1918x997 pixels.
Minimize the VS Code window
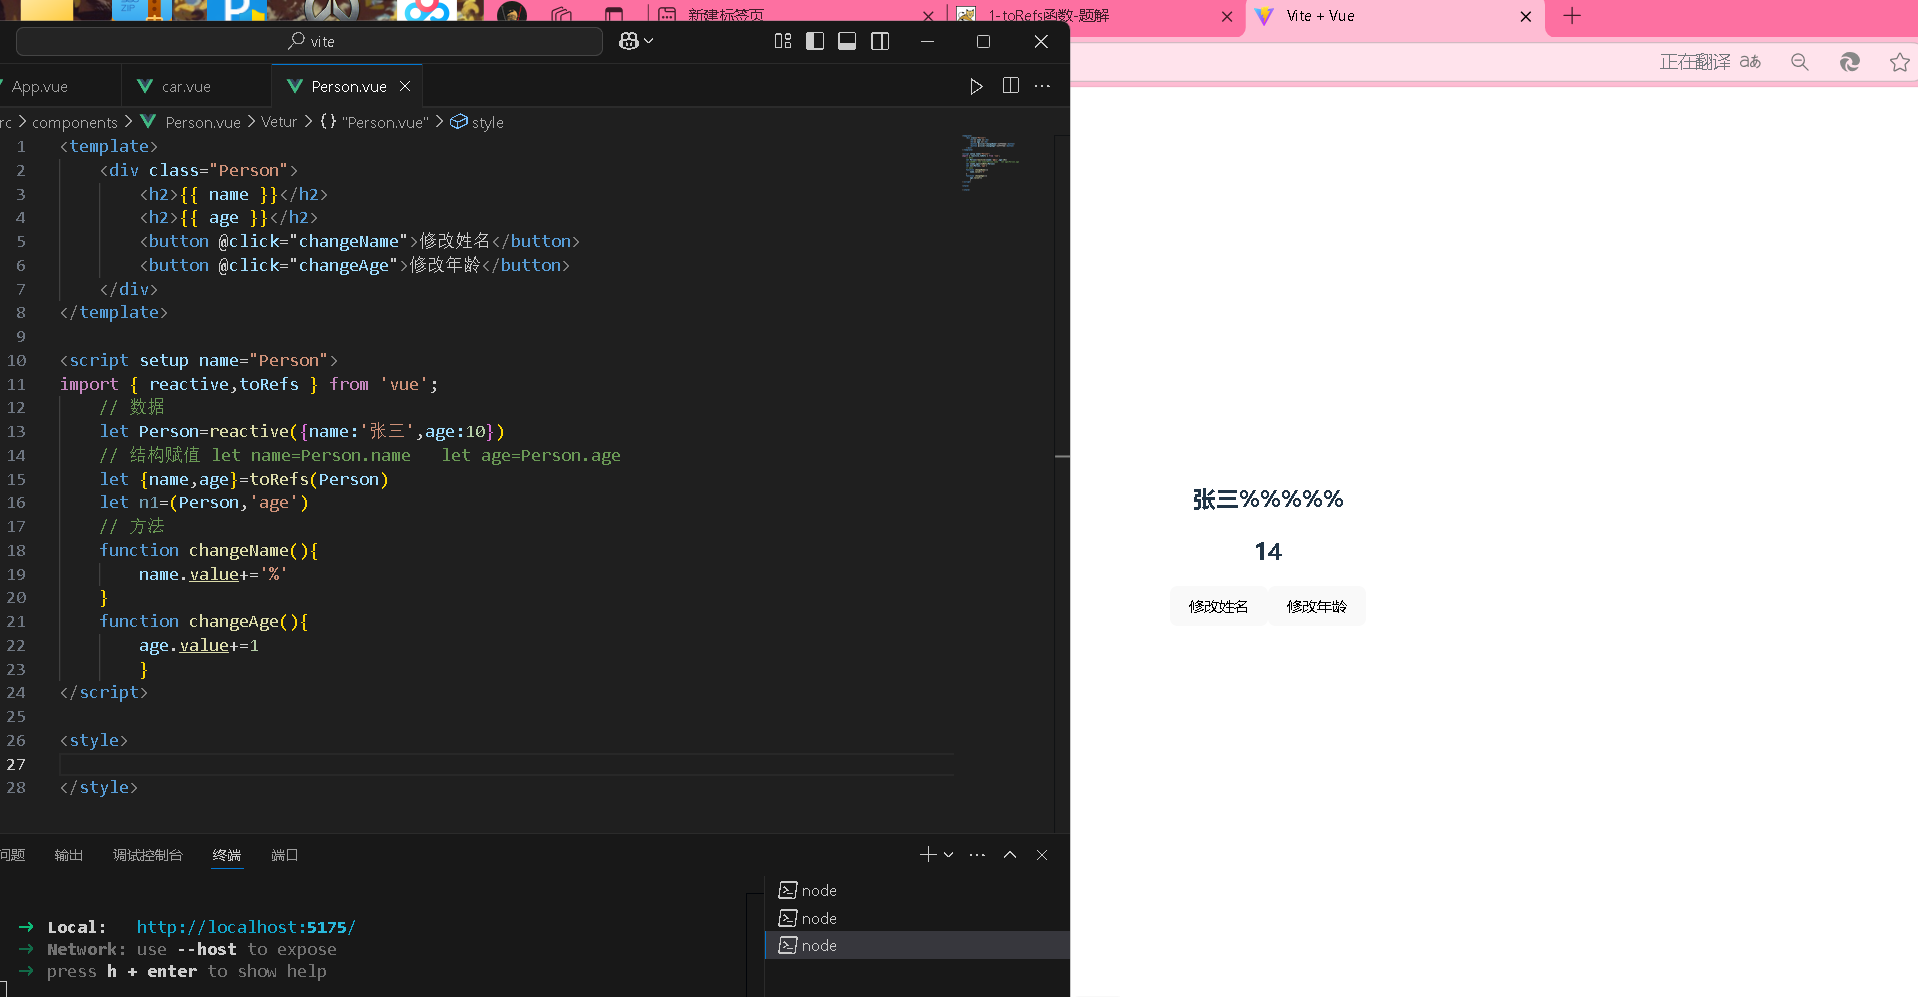tap(927, 41)
